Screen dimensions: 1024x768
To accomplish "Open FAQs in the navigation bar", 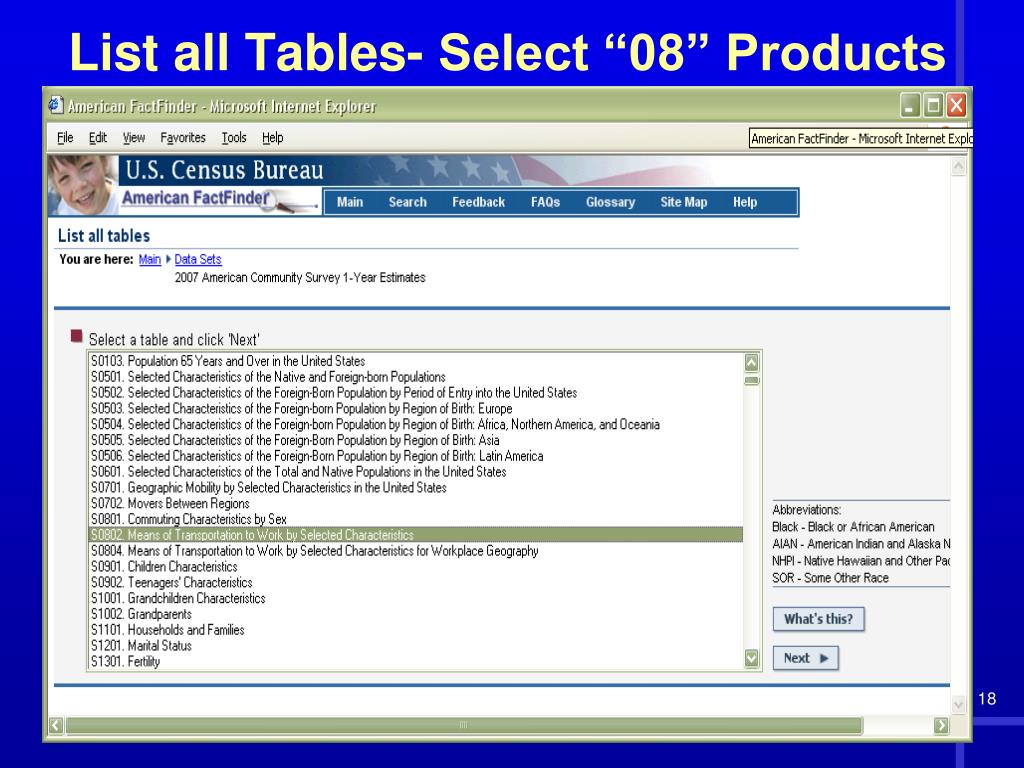I will click(545, 202).
